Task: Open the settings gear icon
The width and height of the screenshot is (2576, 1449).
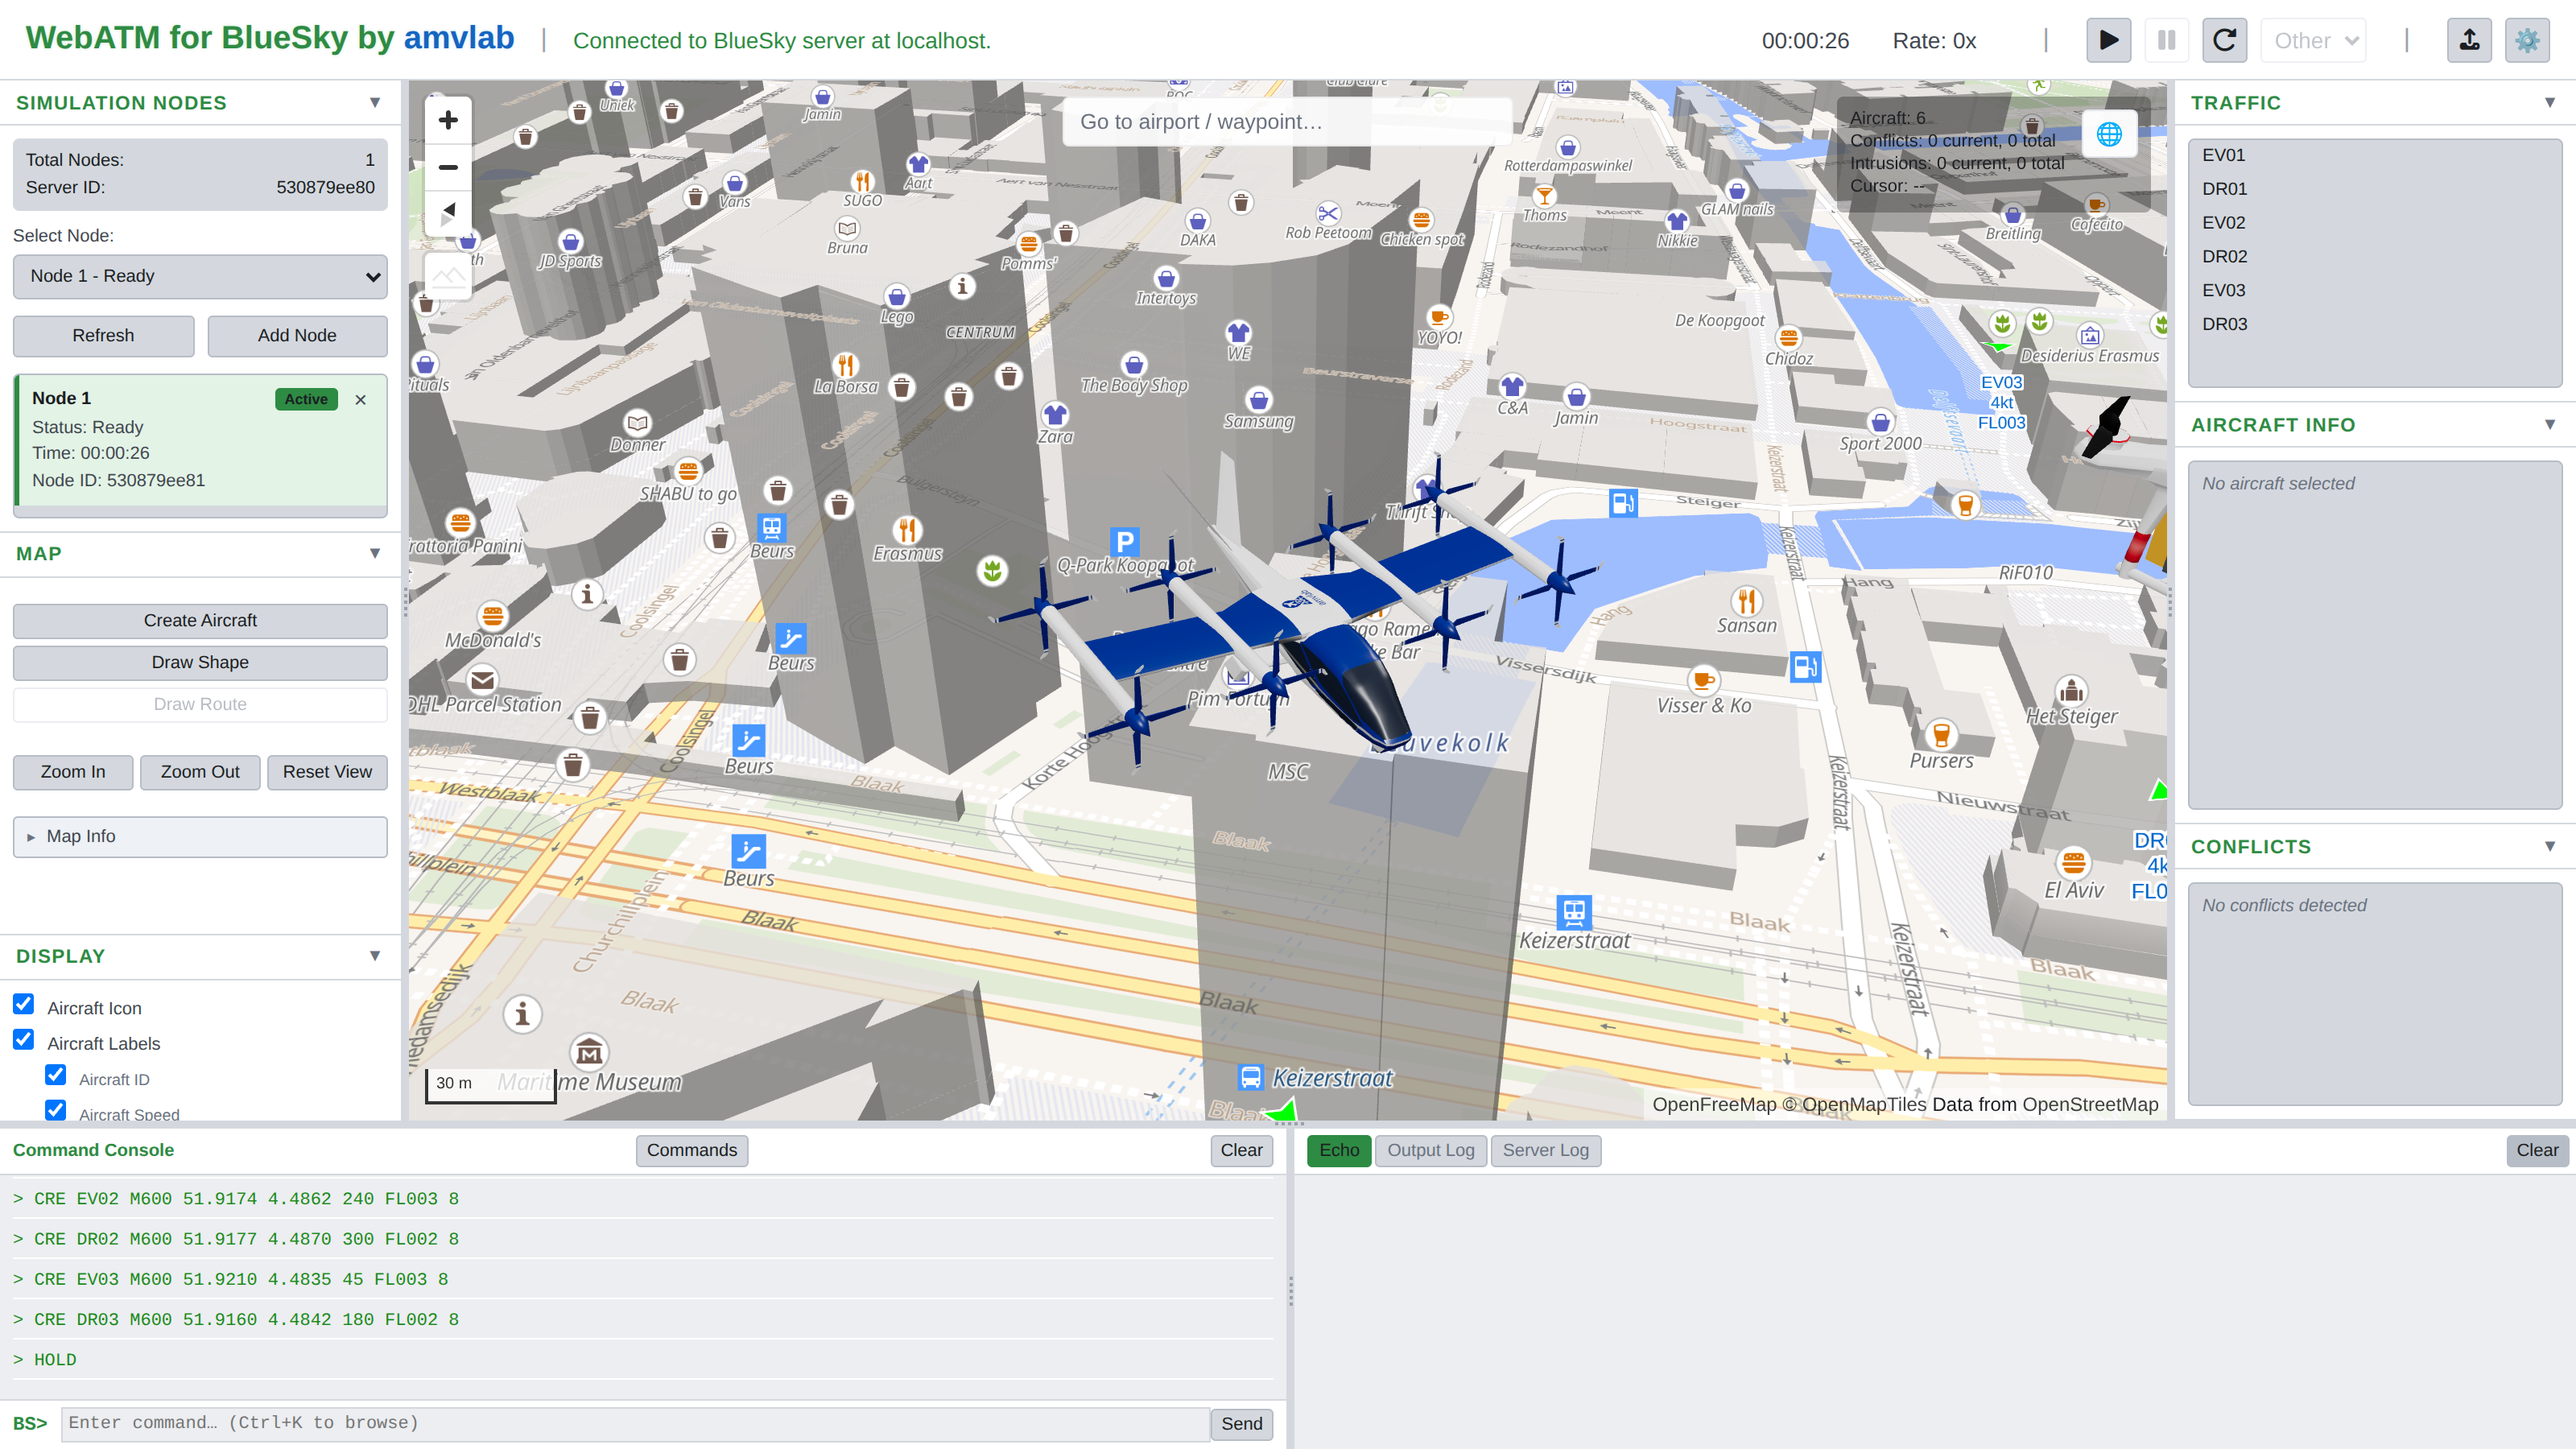Action: (2527, 40)
